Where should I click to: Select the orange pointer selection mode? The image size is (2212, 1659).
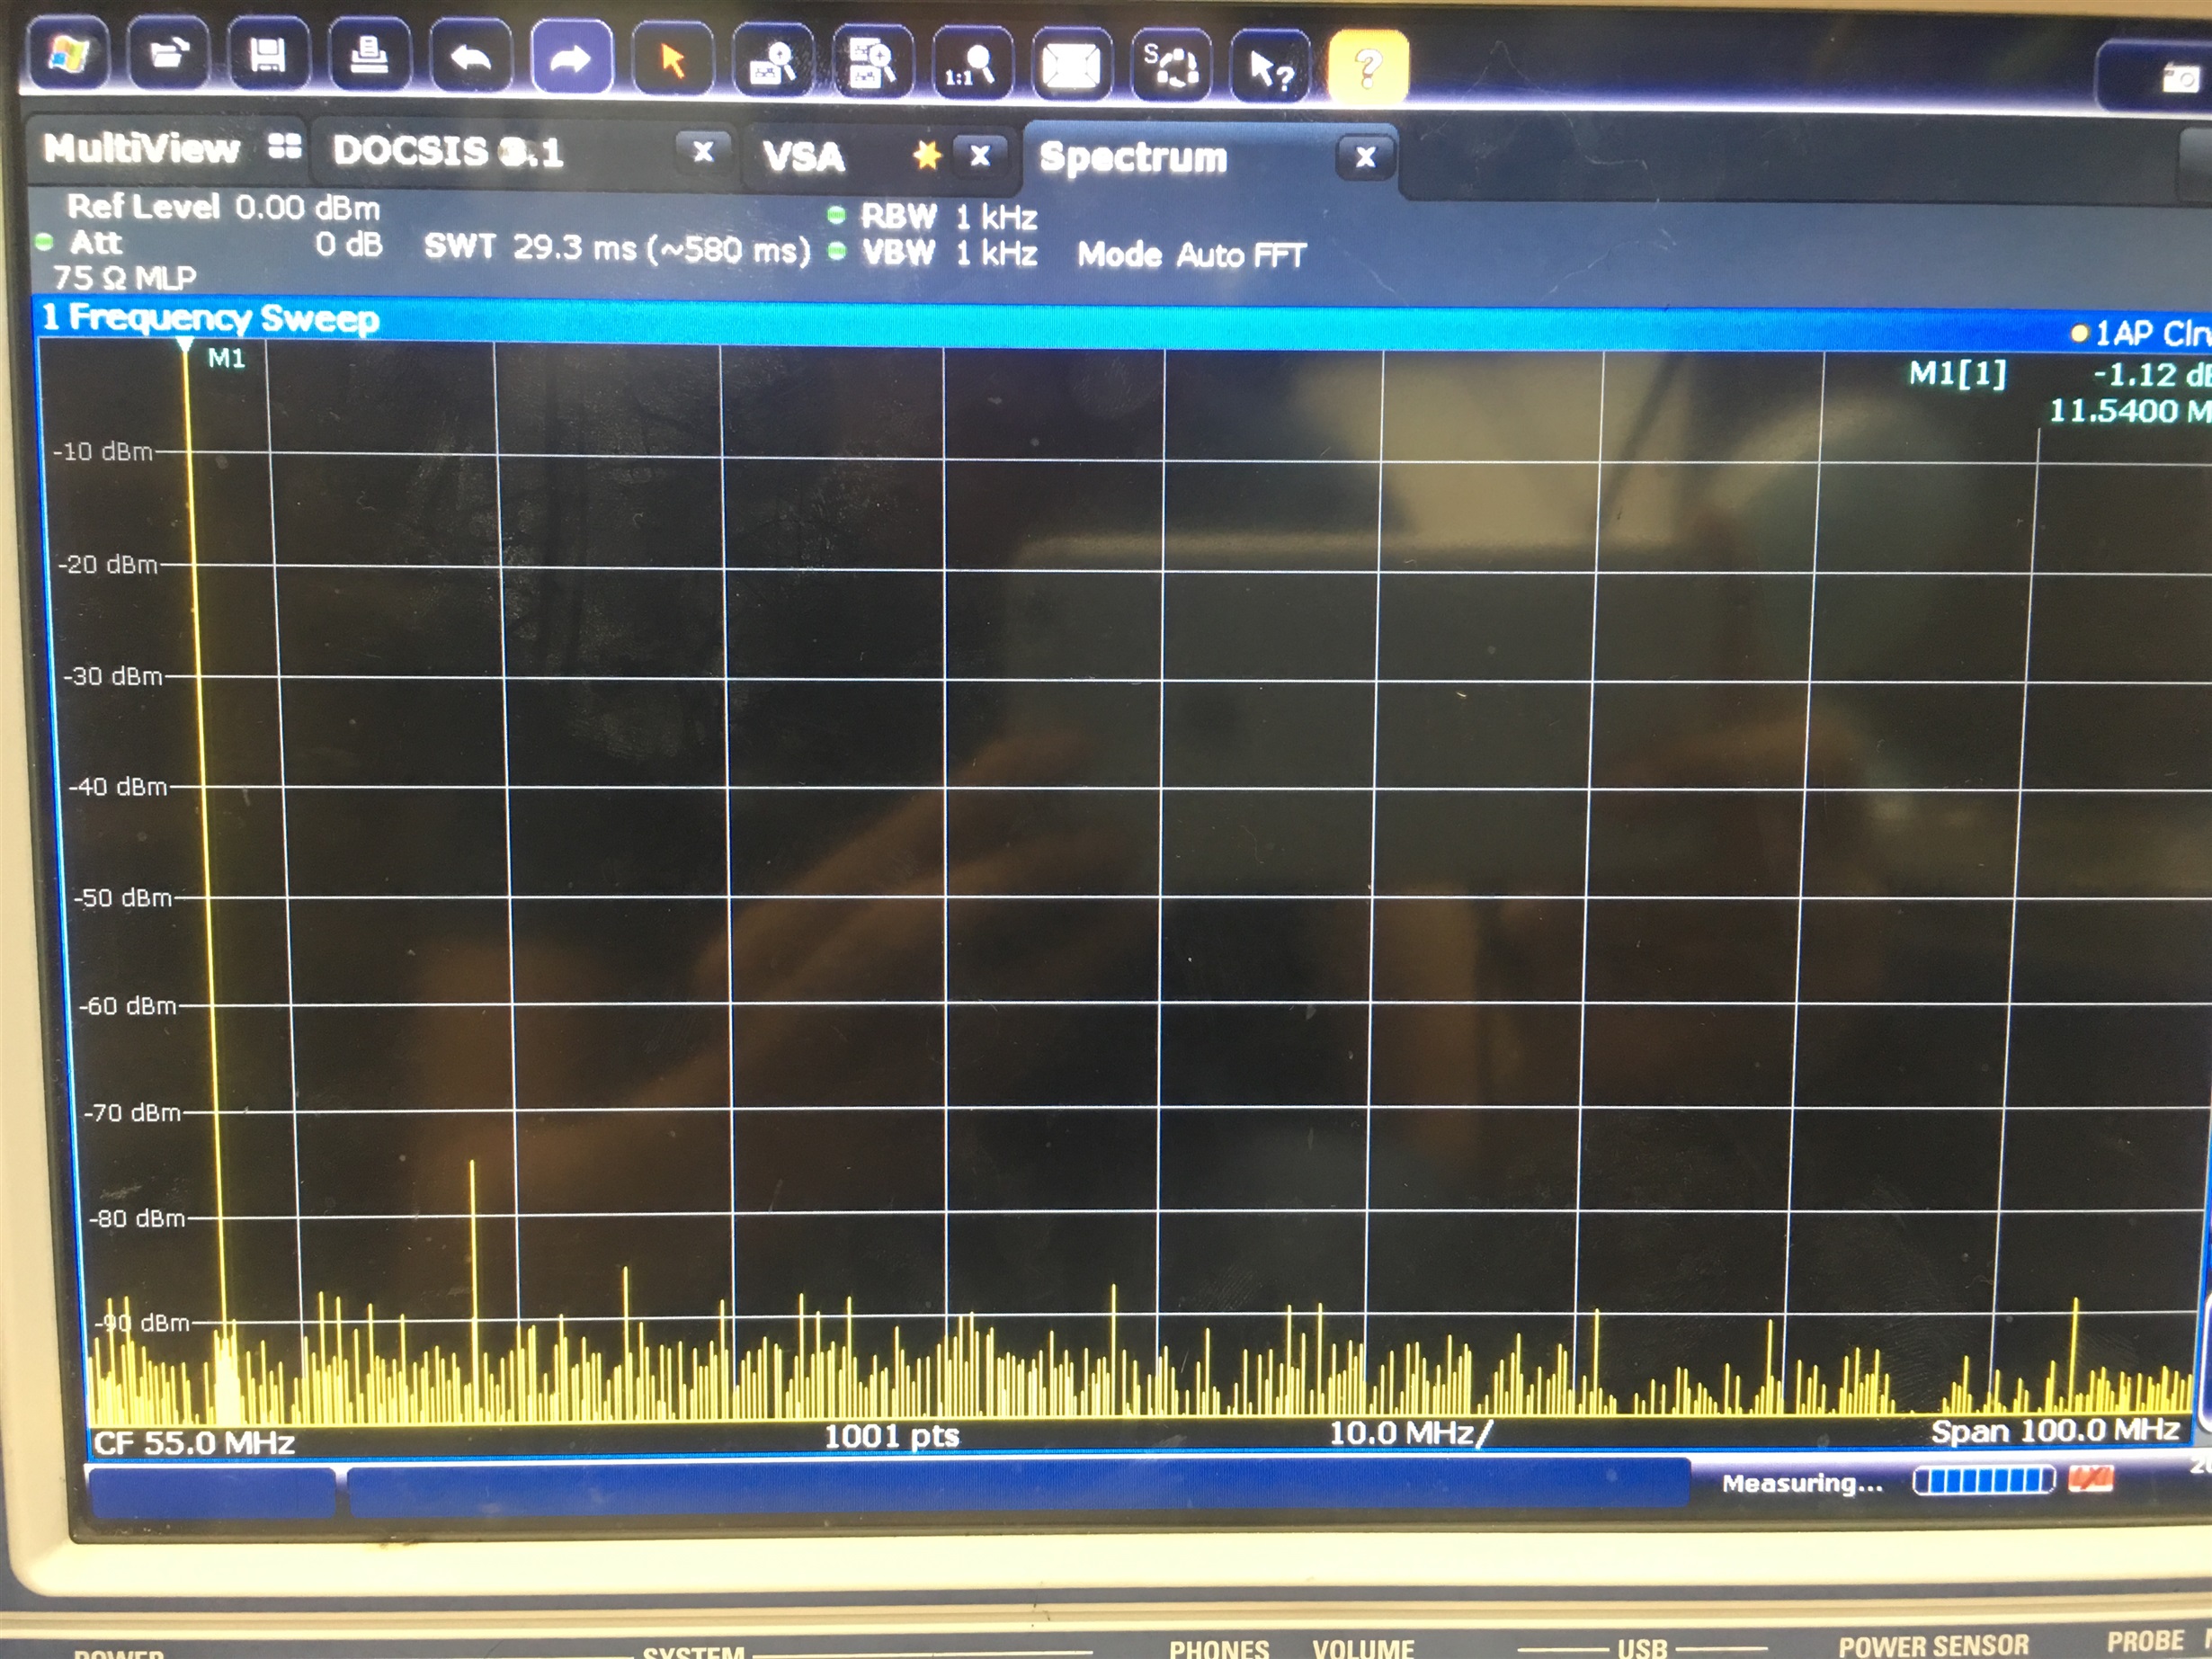point(672,62)
